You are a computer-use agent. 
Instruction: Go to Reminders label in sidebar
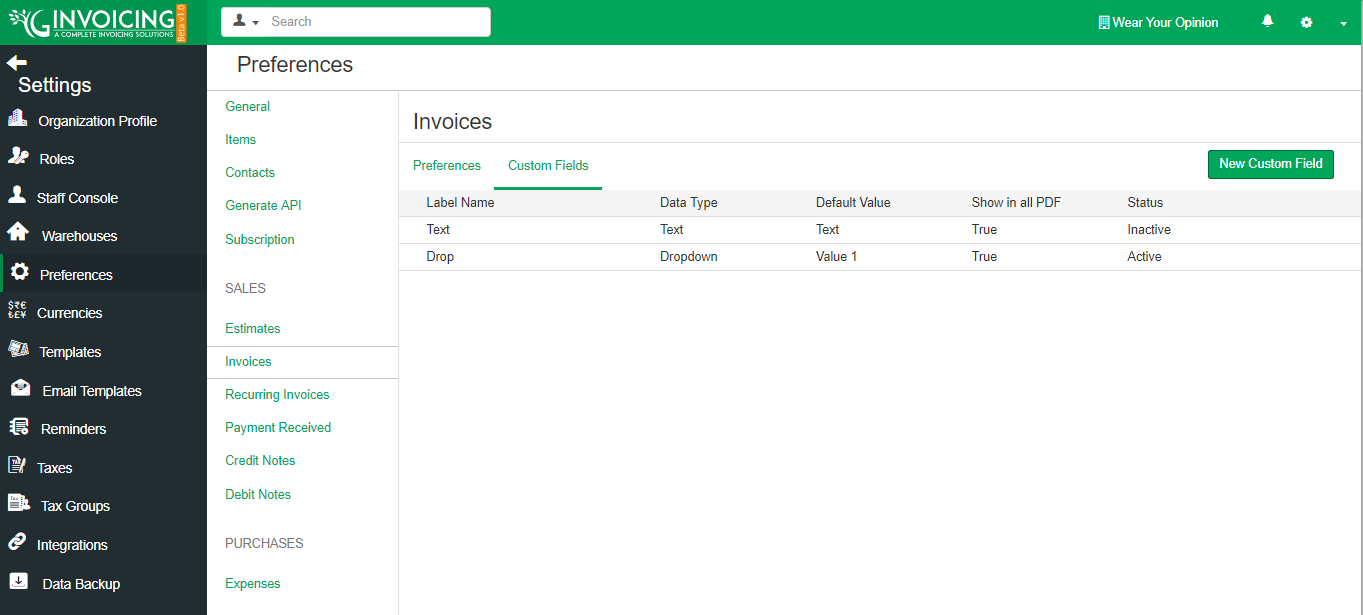pyautogui.click(x=73, y=429)
